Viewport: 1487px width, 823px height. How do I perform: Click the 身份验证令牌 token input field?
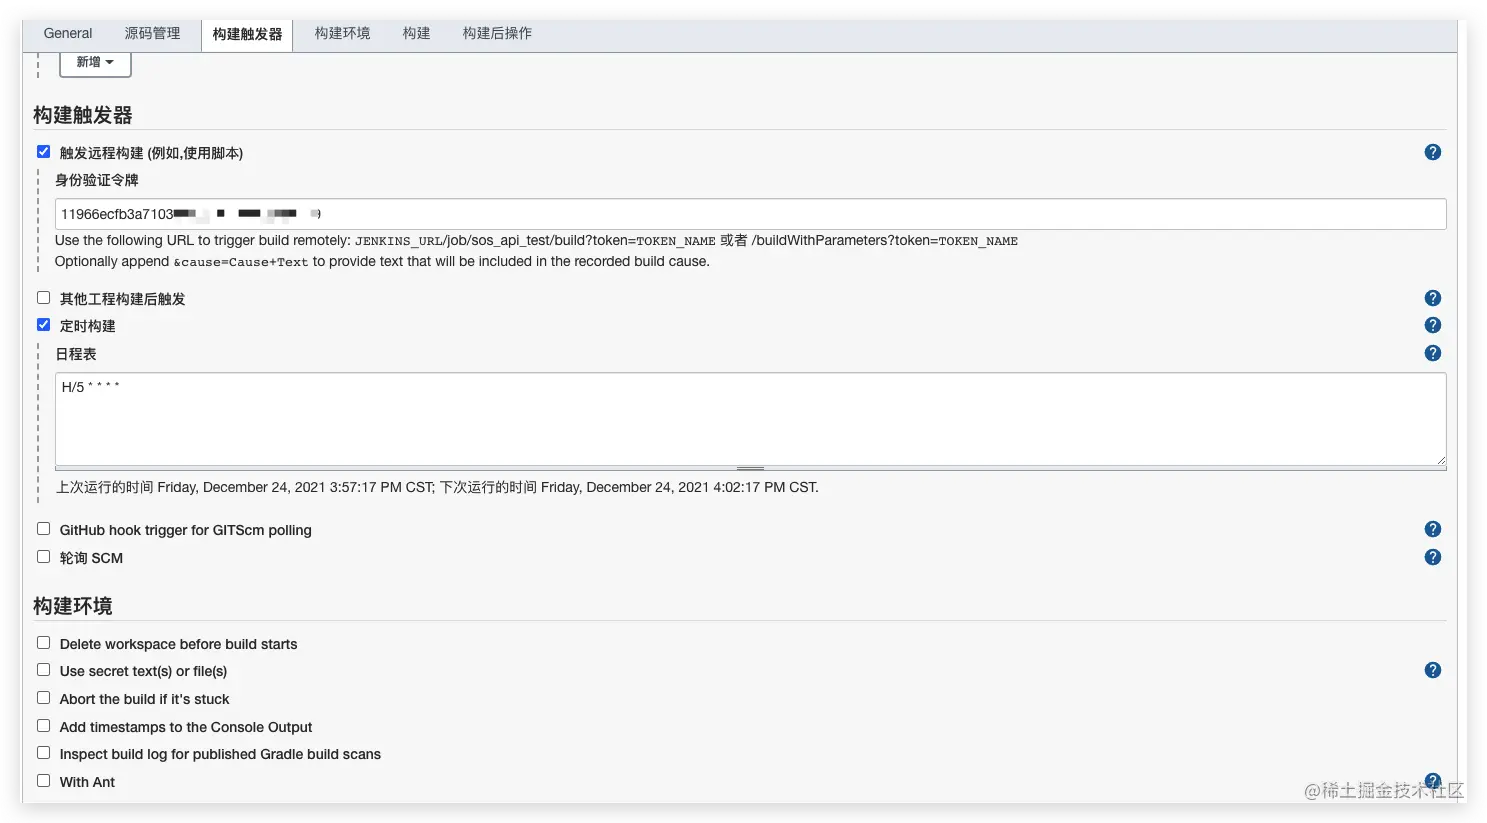pos(750,214)
